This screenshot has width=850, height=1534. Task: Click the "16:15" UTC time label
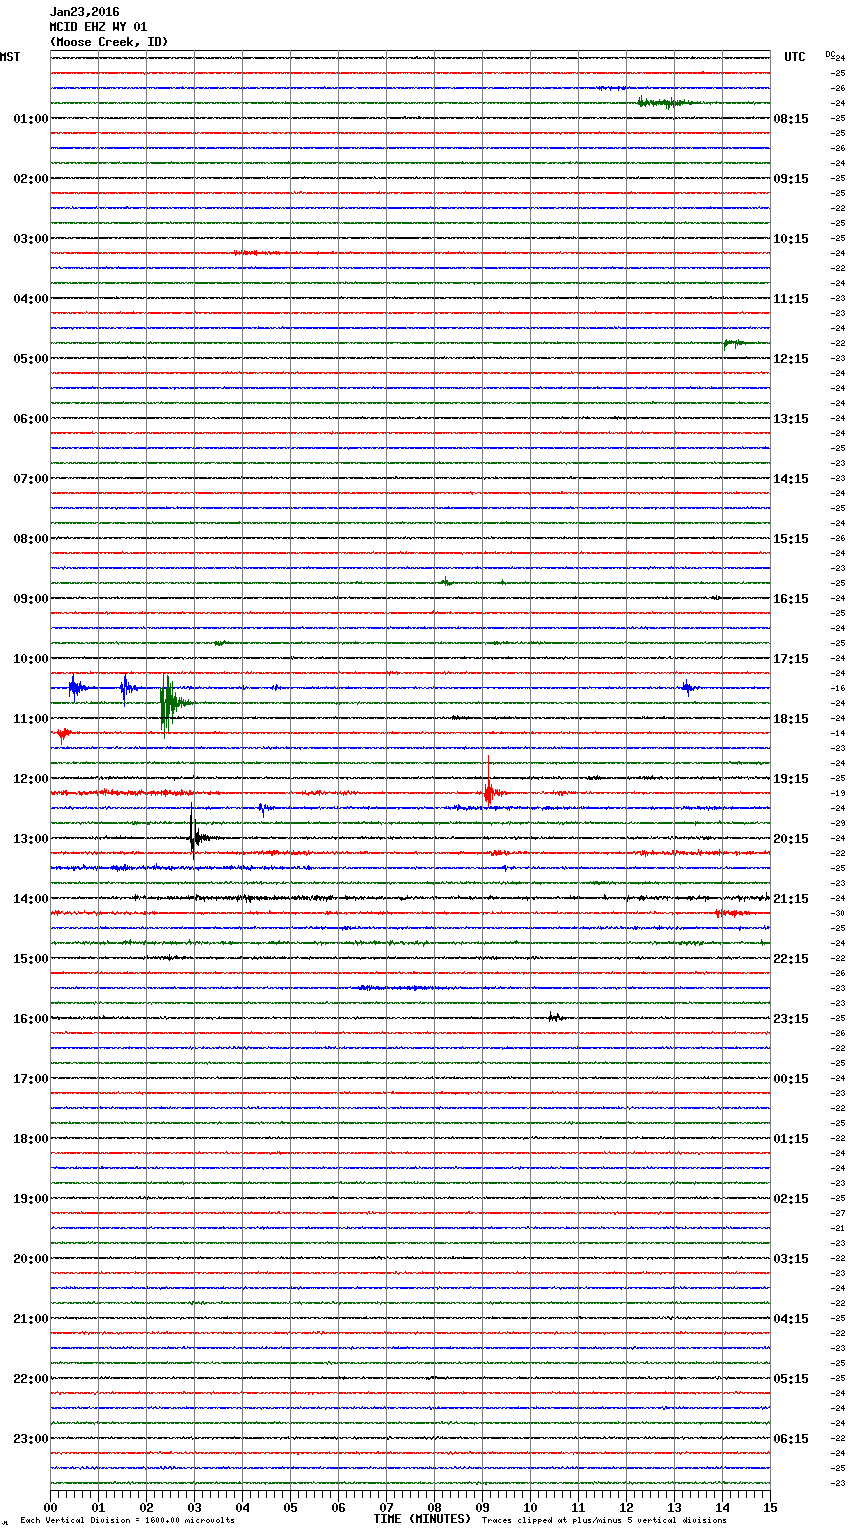pos(791,599)
